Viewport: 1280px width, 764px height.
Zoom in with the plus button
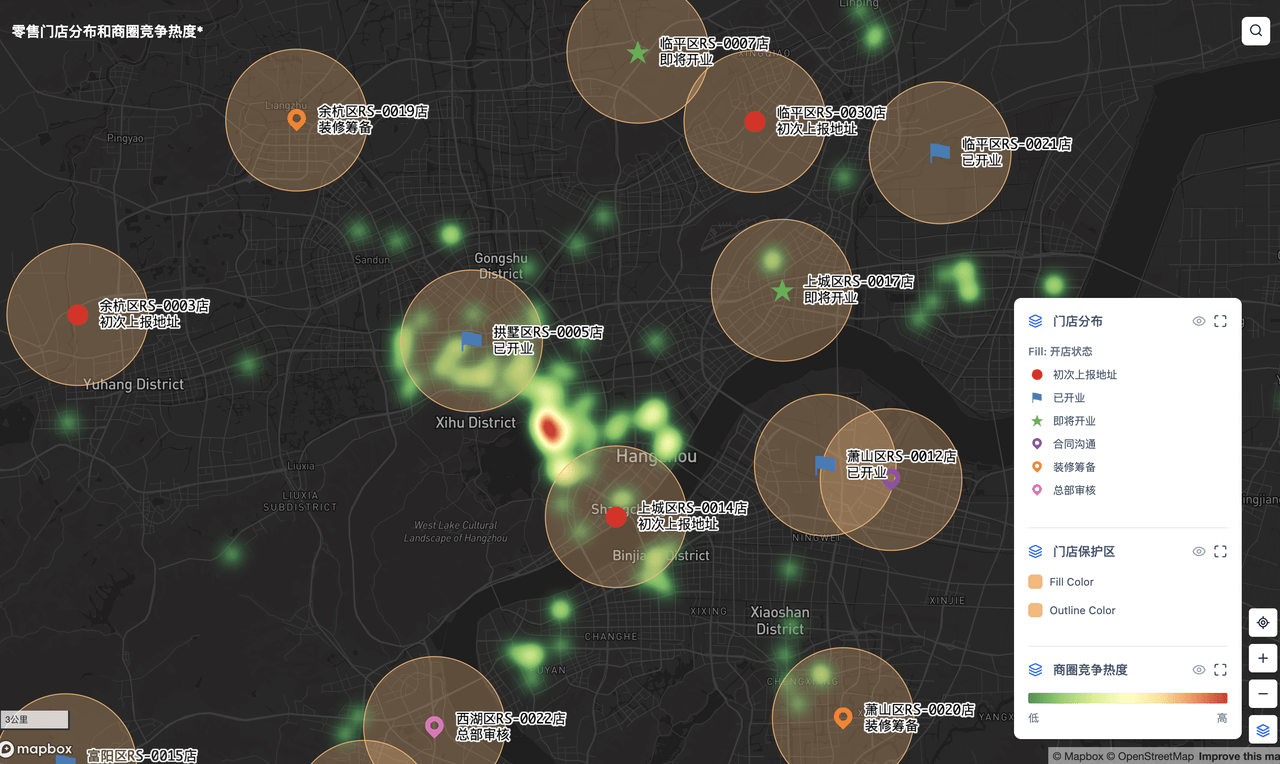click(1263, 659)
